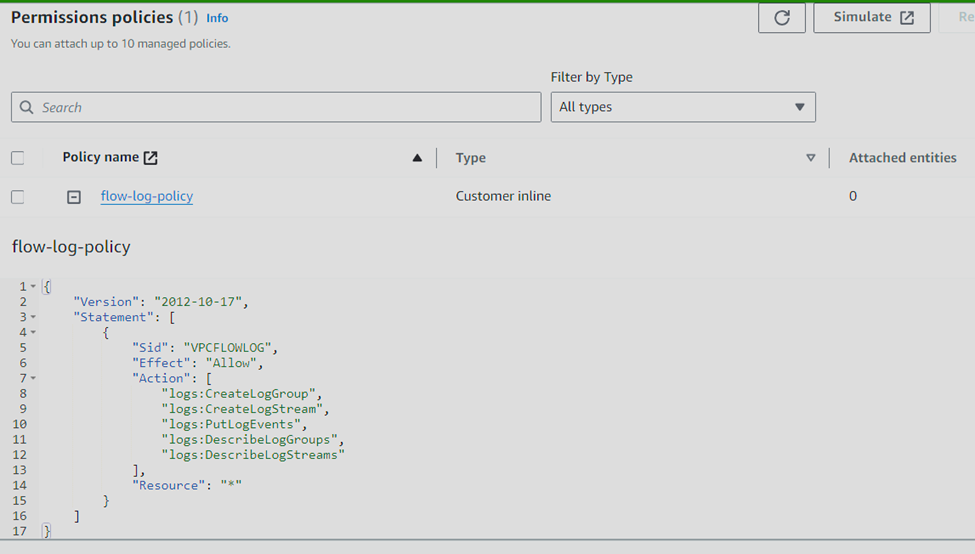Click the logs:CreateLogStream action line
Screen dimensions: 975x554
245,409
